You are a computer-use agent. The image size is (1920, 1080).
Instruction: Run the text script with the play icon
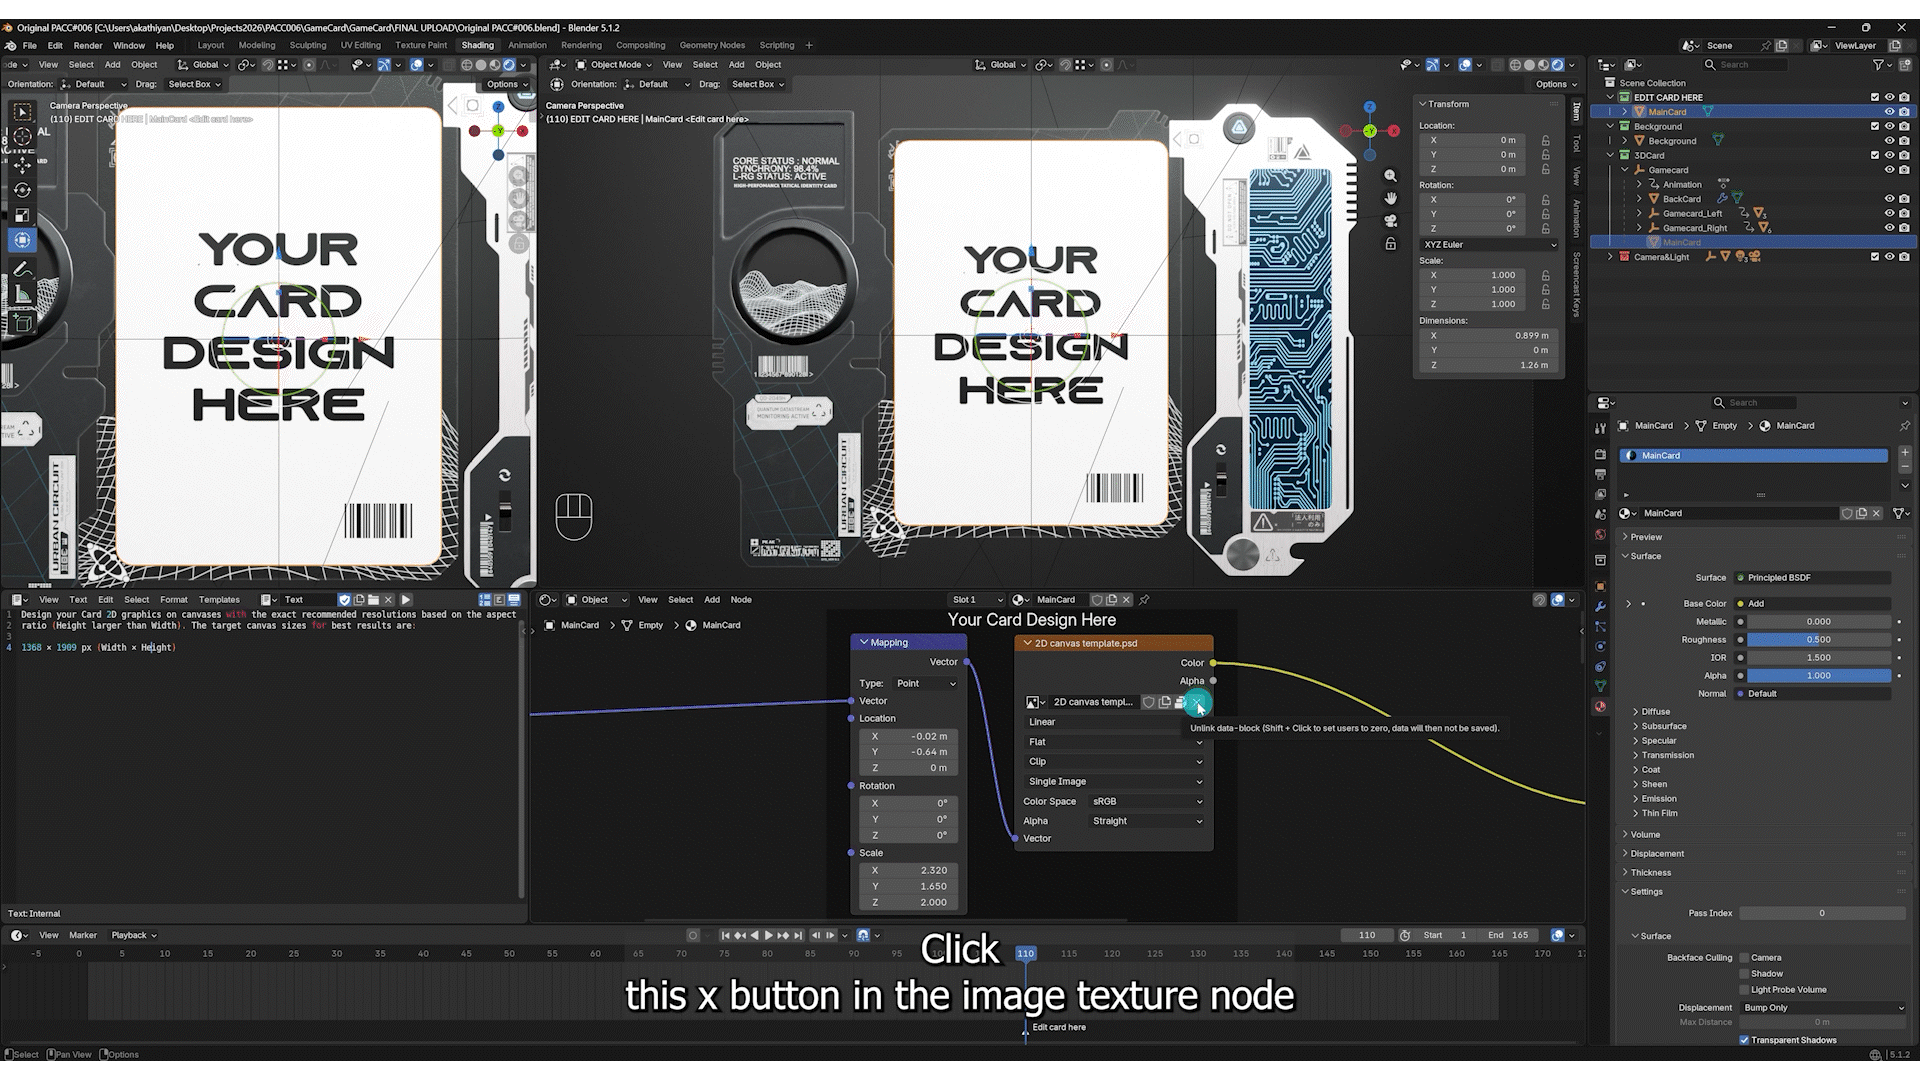[406, 600]
